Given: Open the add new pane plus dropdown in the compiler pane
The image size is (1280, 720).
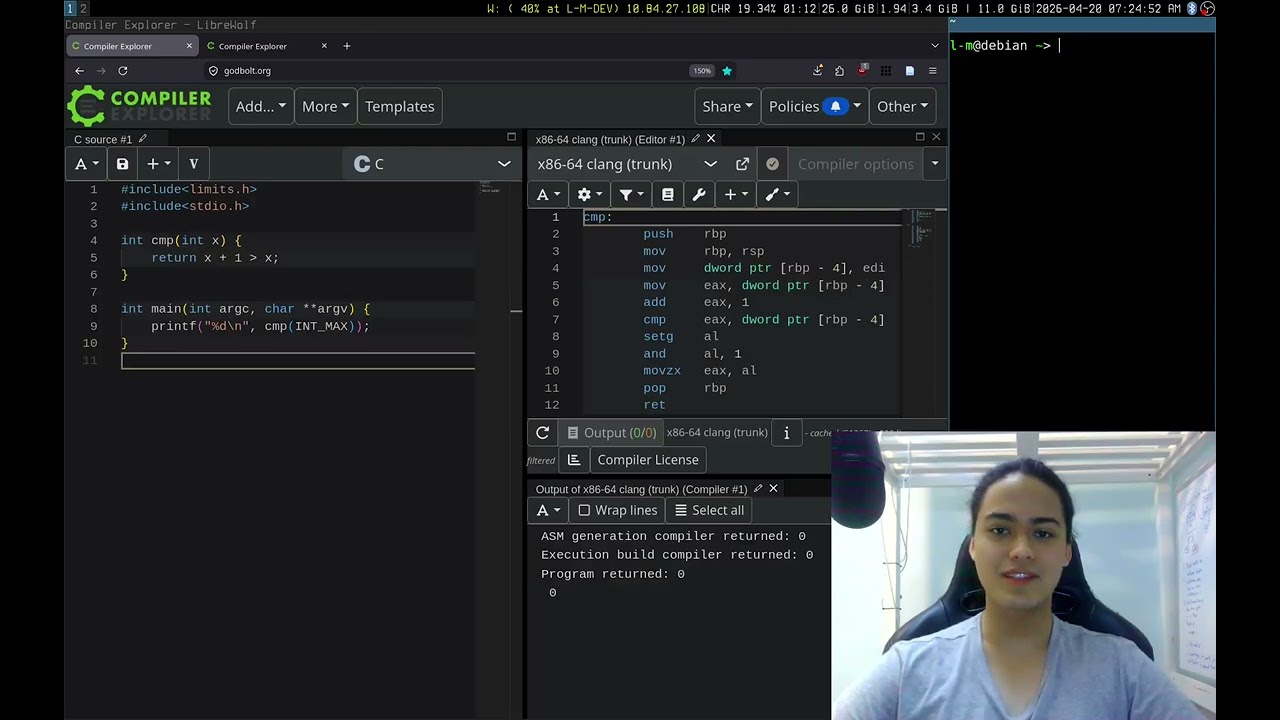Looking at the screenshot, I should click(736, 195).
